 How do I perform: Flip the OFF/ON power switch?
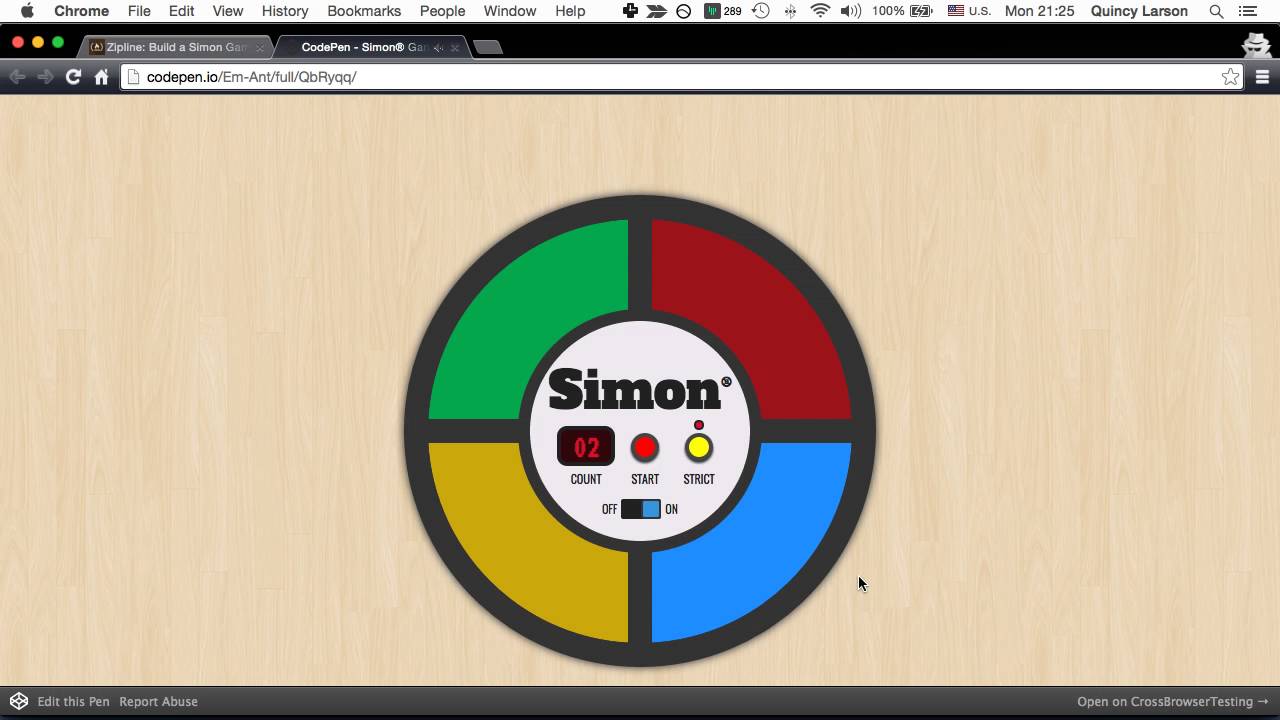641,509
